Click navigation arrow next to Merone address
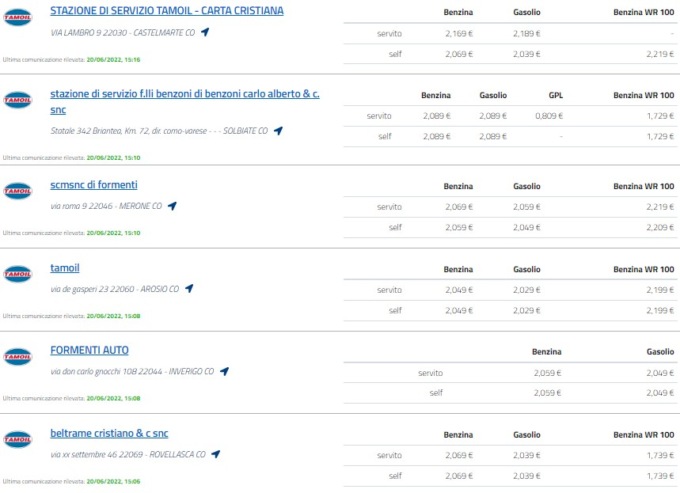The height and width of the screenshot is (493, 680). [172, 206]
